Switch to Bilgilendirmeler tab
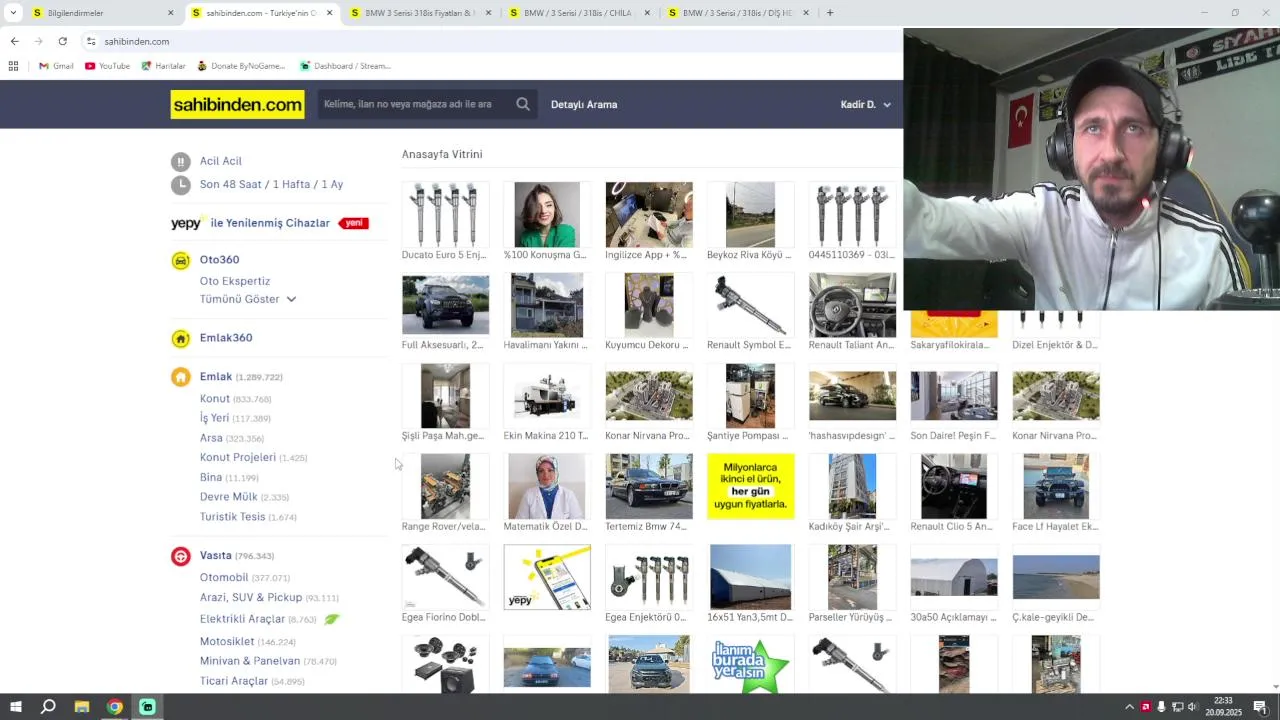Viewport: 1280px width, 720px height. (x=100, y=13)
